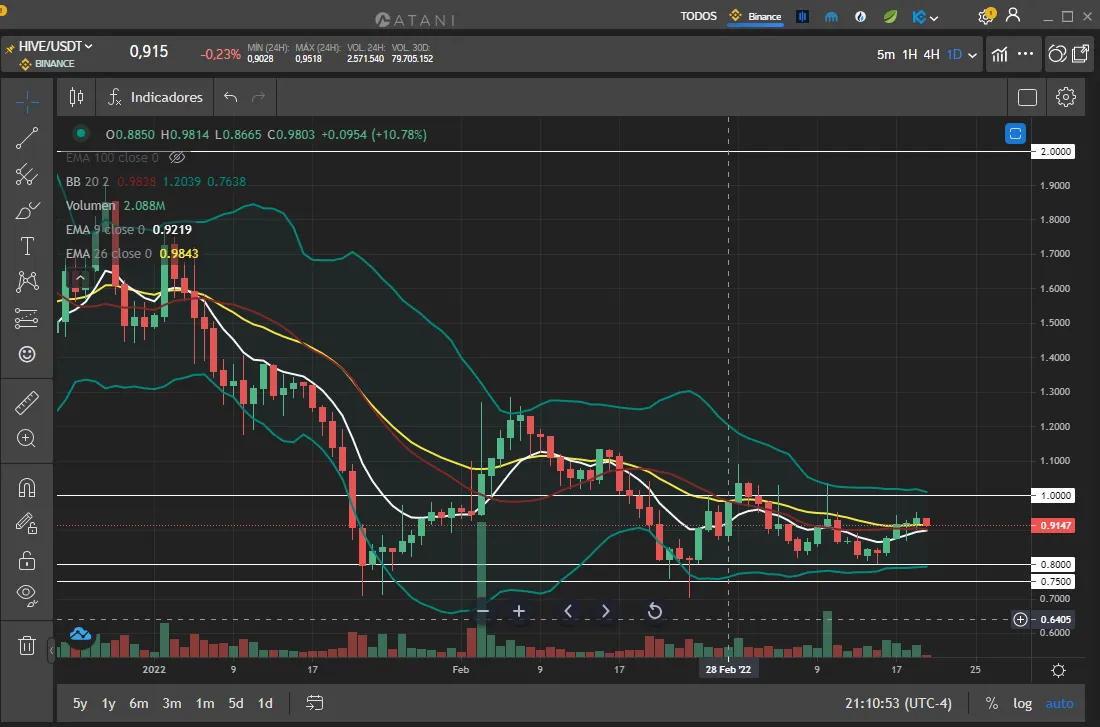This screenshot has width=1100, height=727.
Task: Click the trash can remove drawings icon
Action: pos(27,645)
